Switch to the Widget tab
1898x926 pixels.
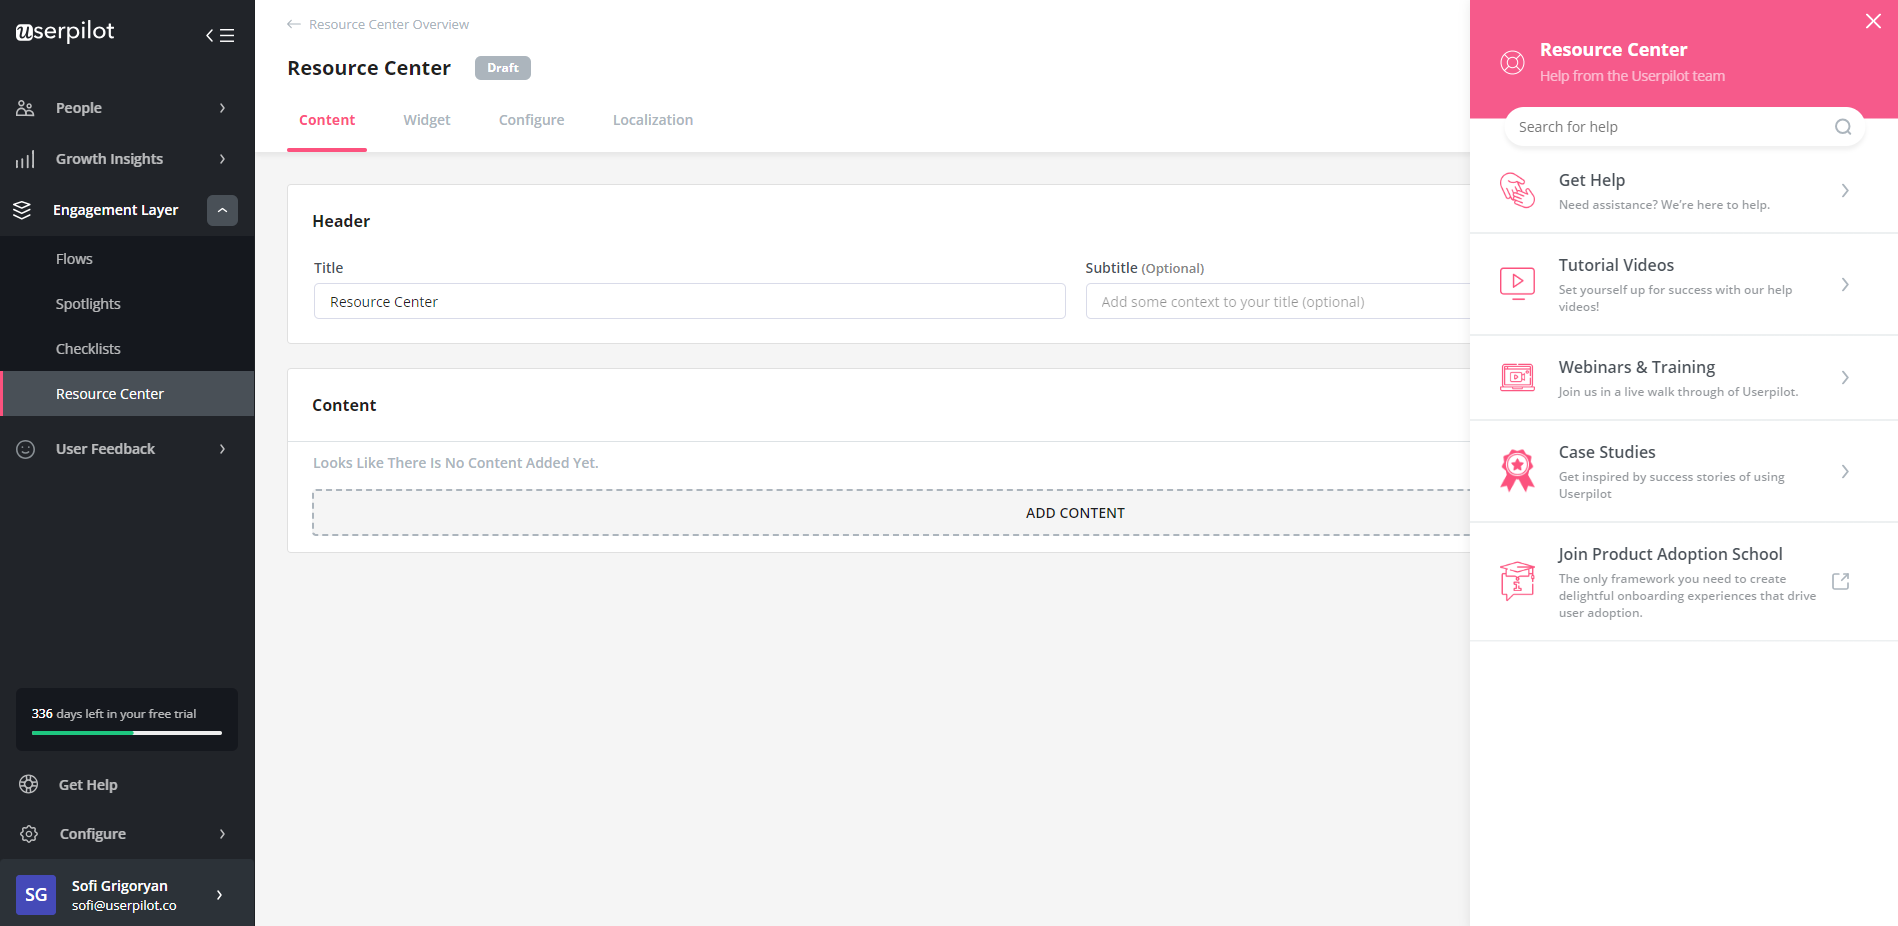(426, 119)
